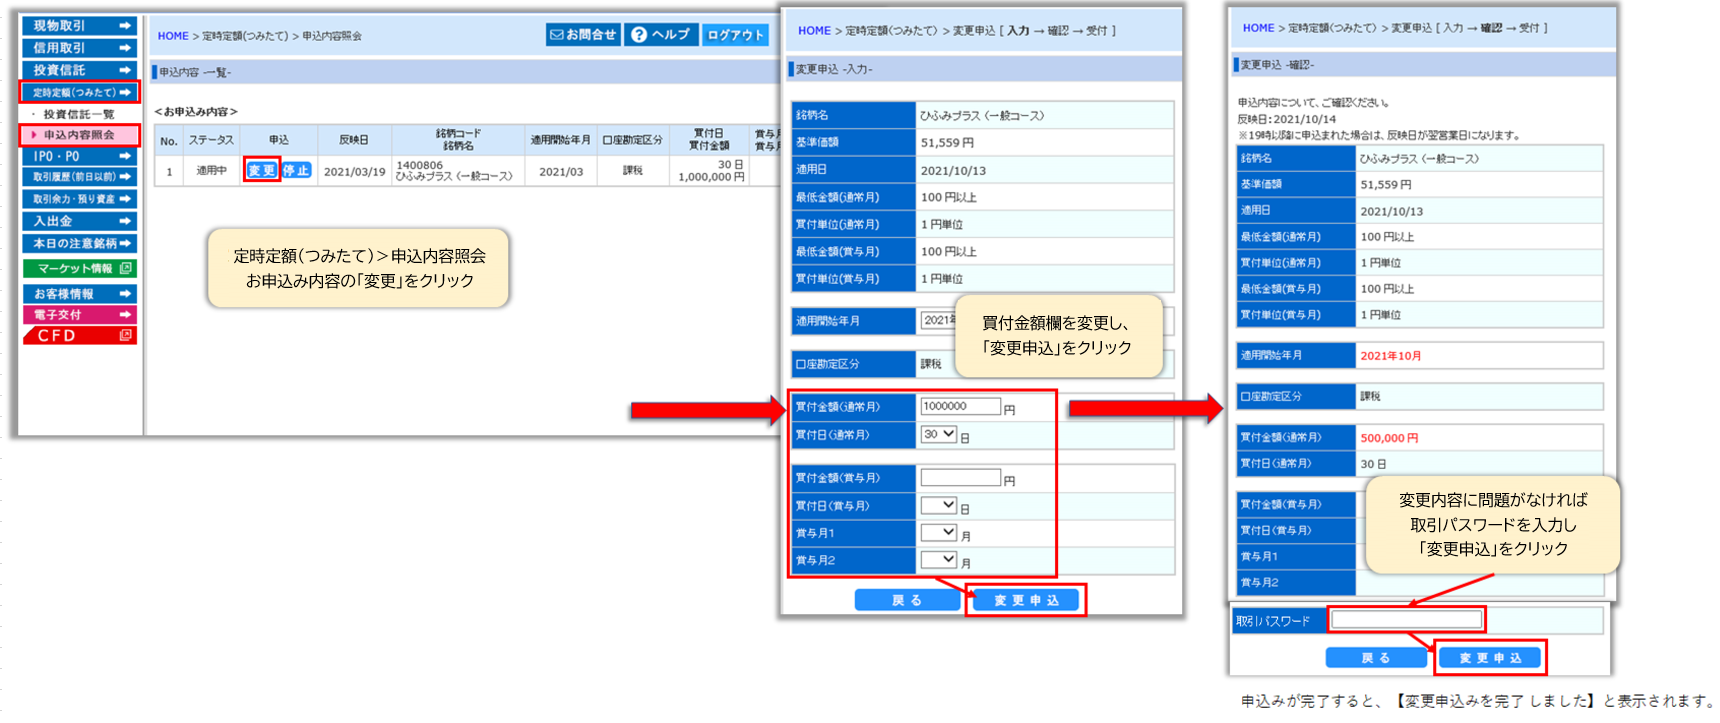The width and height of the screenshot is (1720, 723).
Task: Open the red CFD external link
Action: point(79,336)
